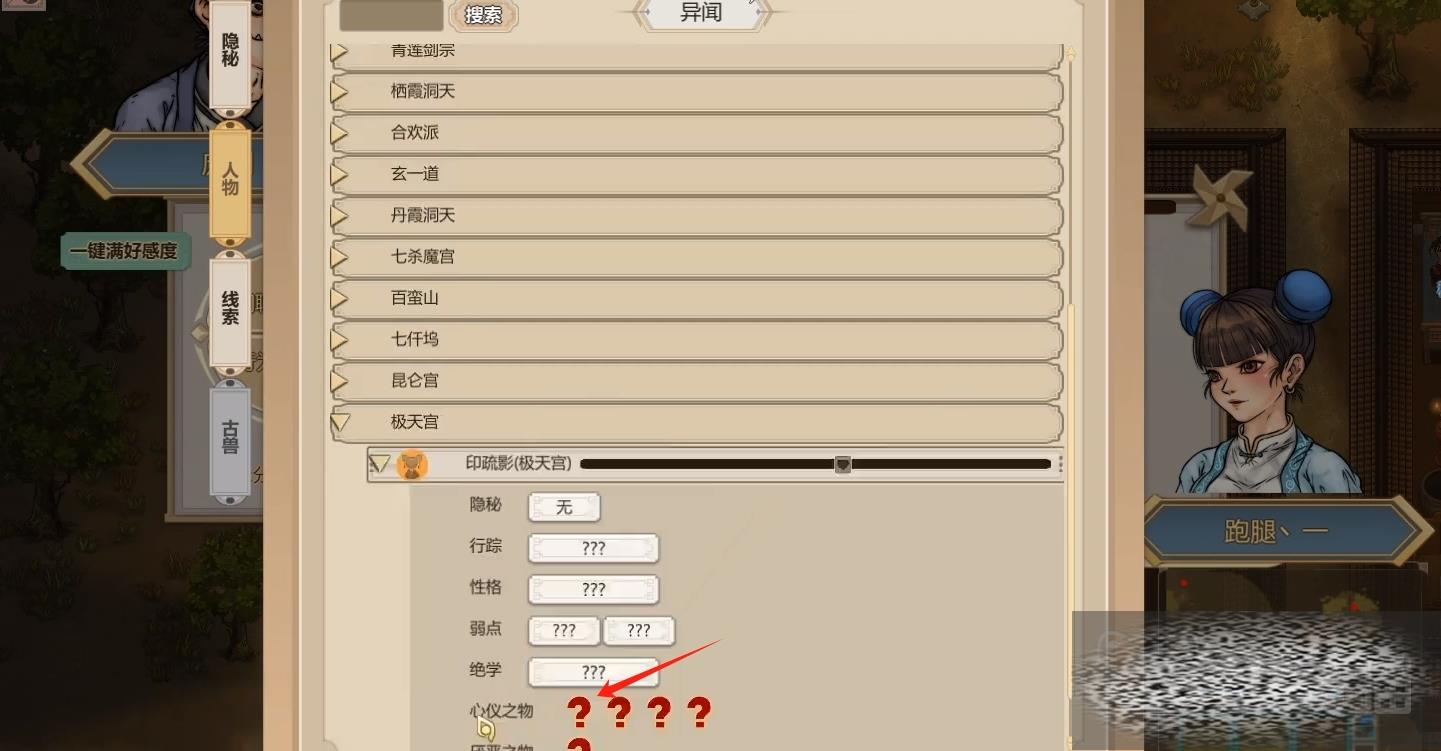Click the fourth red question mark under 心仪之物

[699, 713]
